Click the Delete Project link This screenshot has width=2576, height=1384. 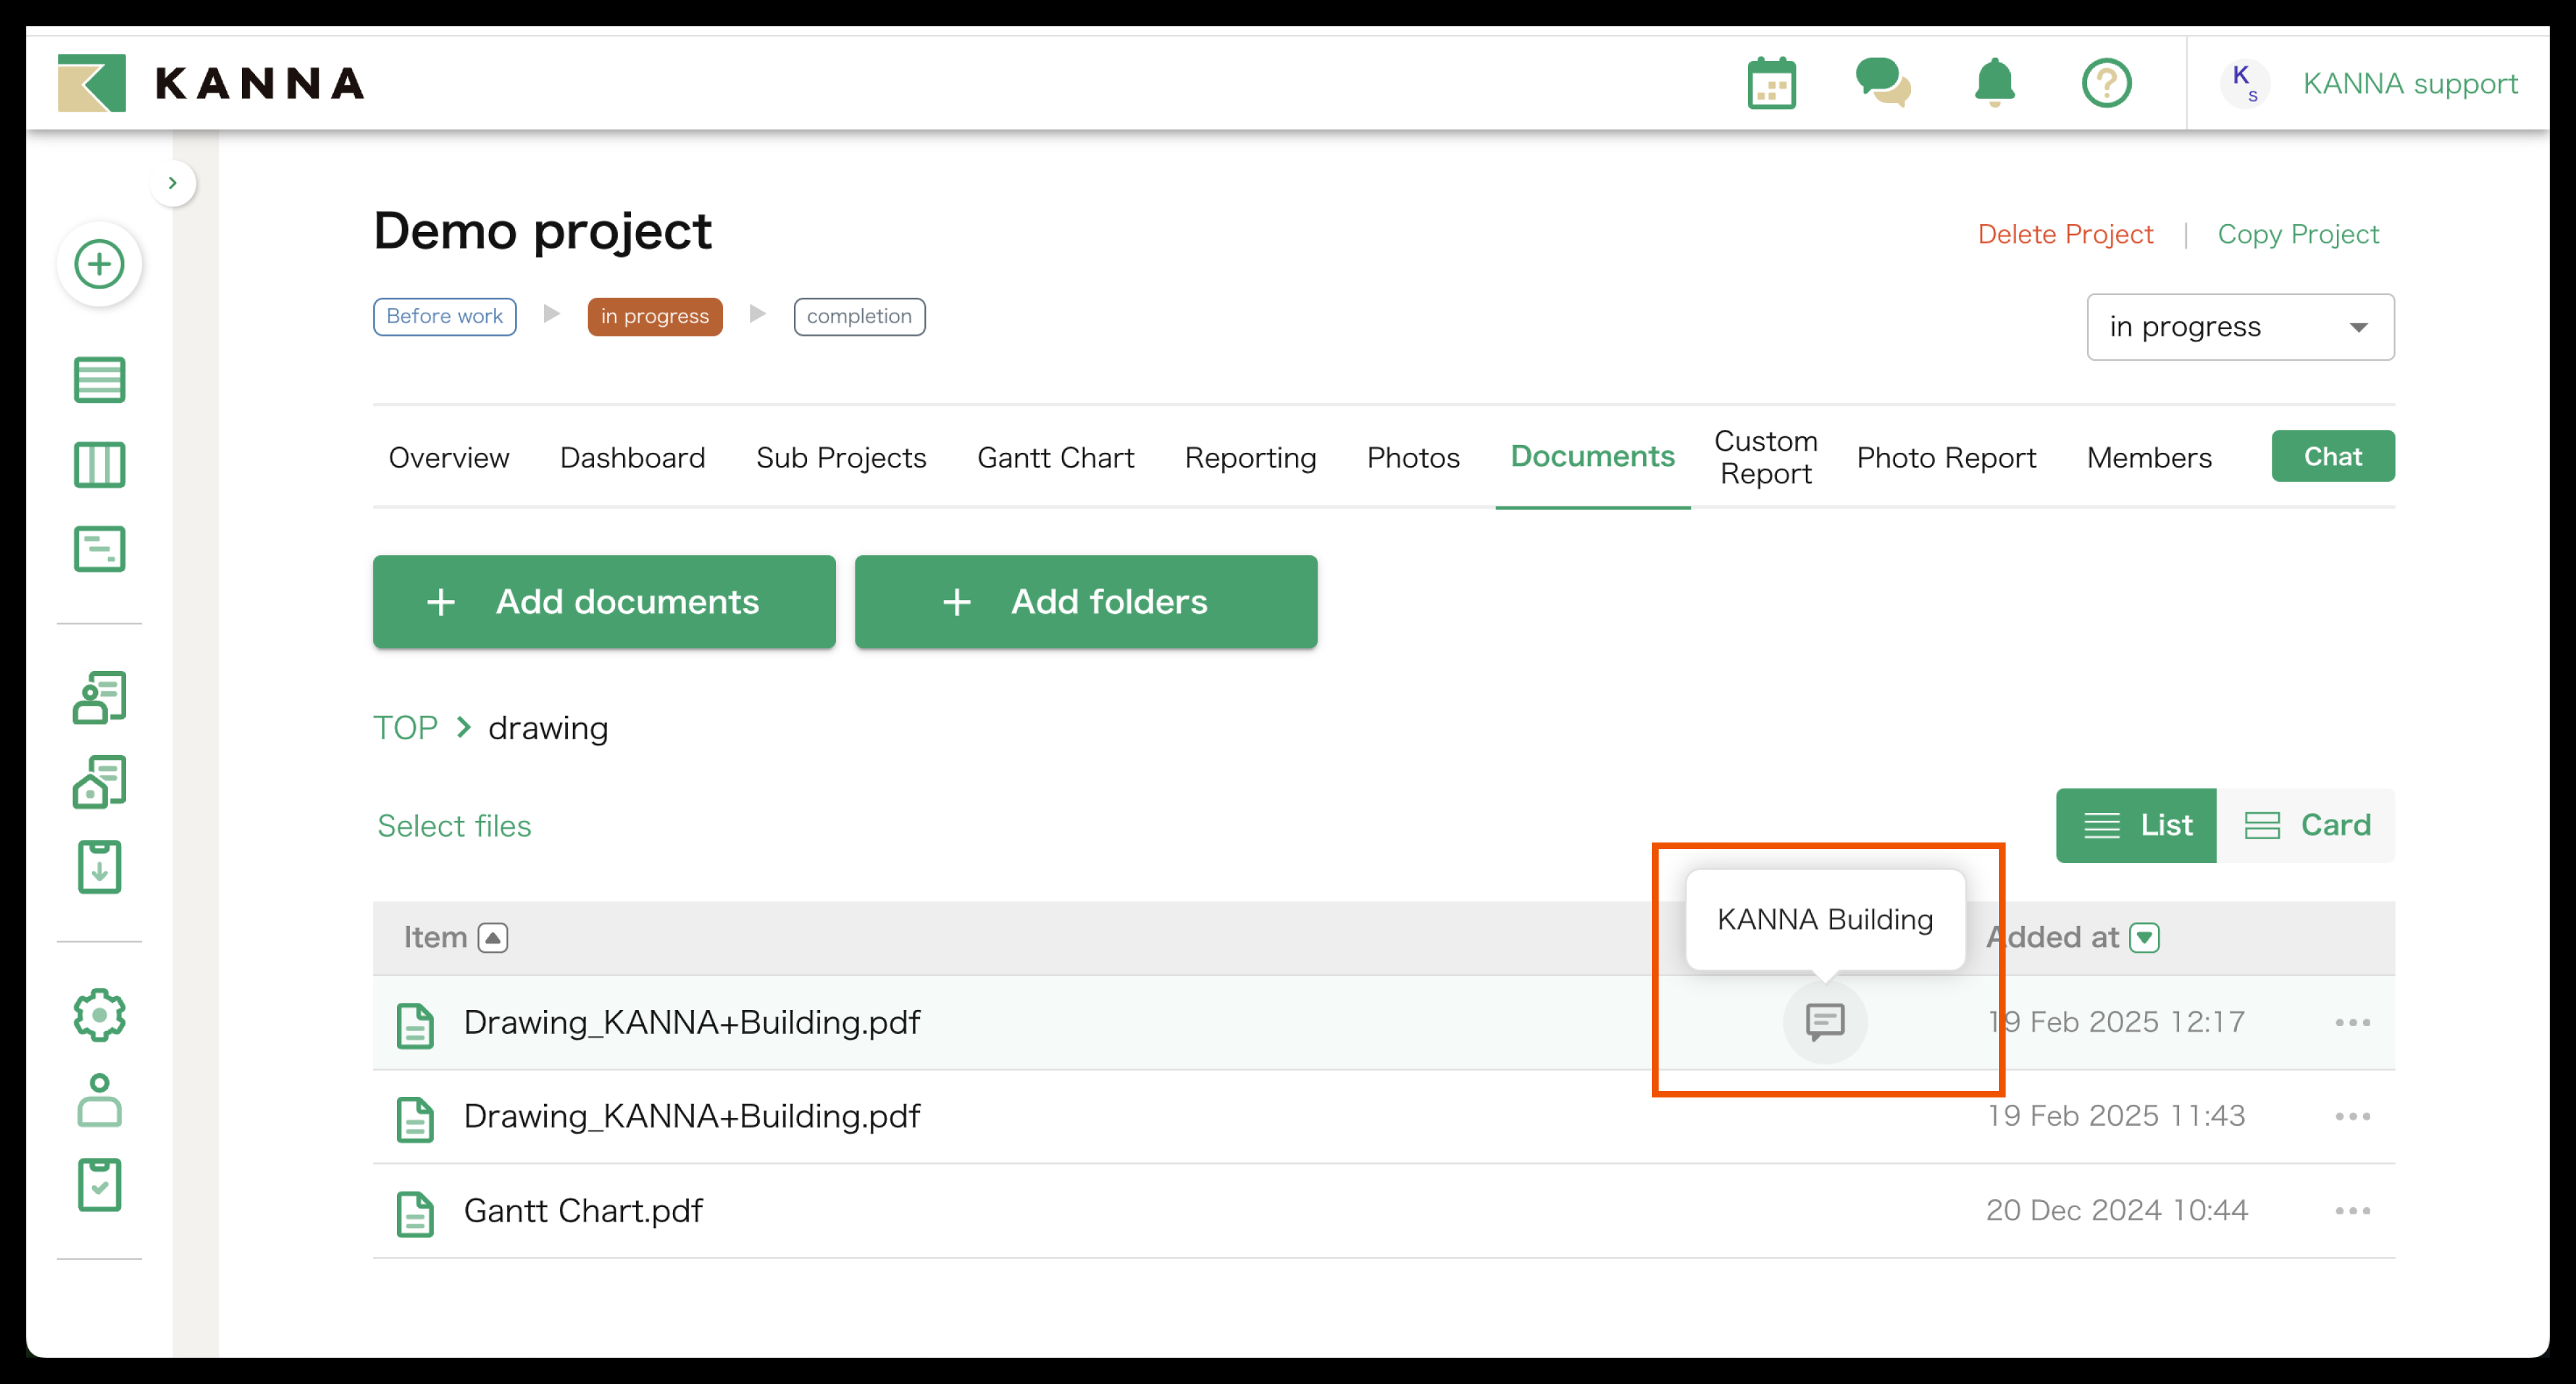pos(2064,234)
